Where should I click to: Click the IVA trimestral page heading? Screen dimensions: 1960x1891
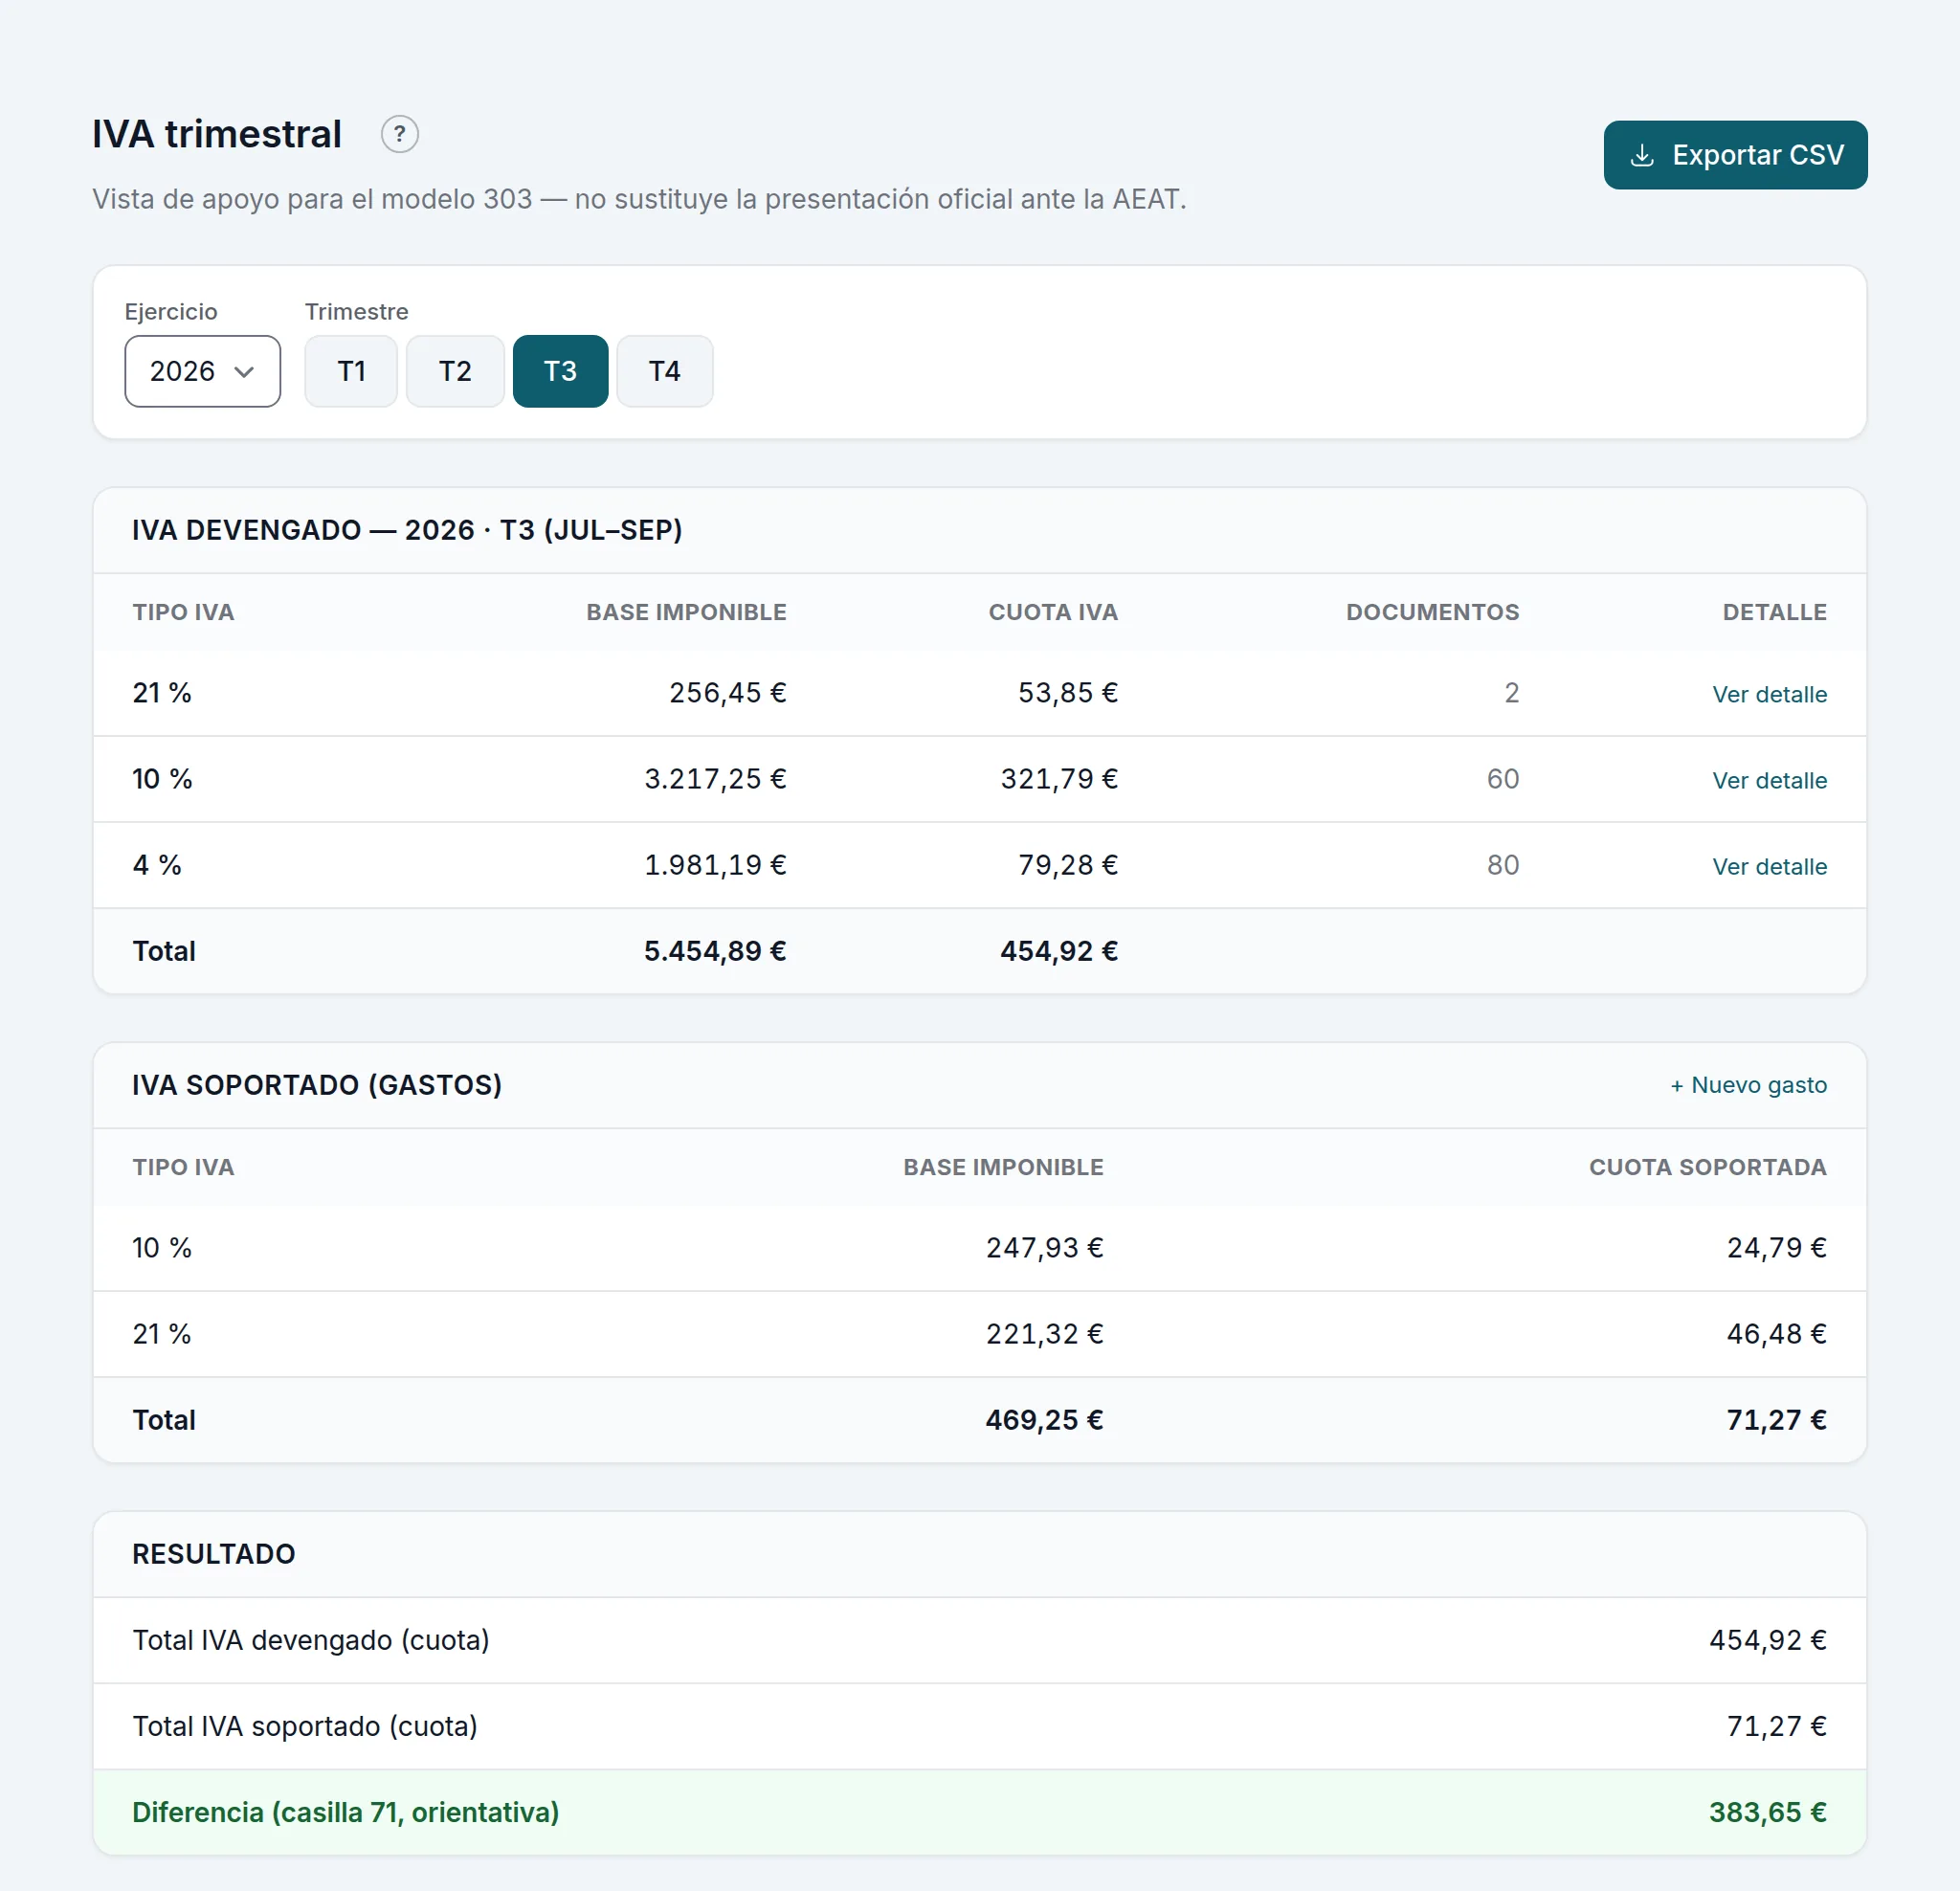pos(217,134)
